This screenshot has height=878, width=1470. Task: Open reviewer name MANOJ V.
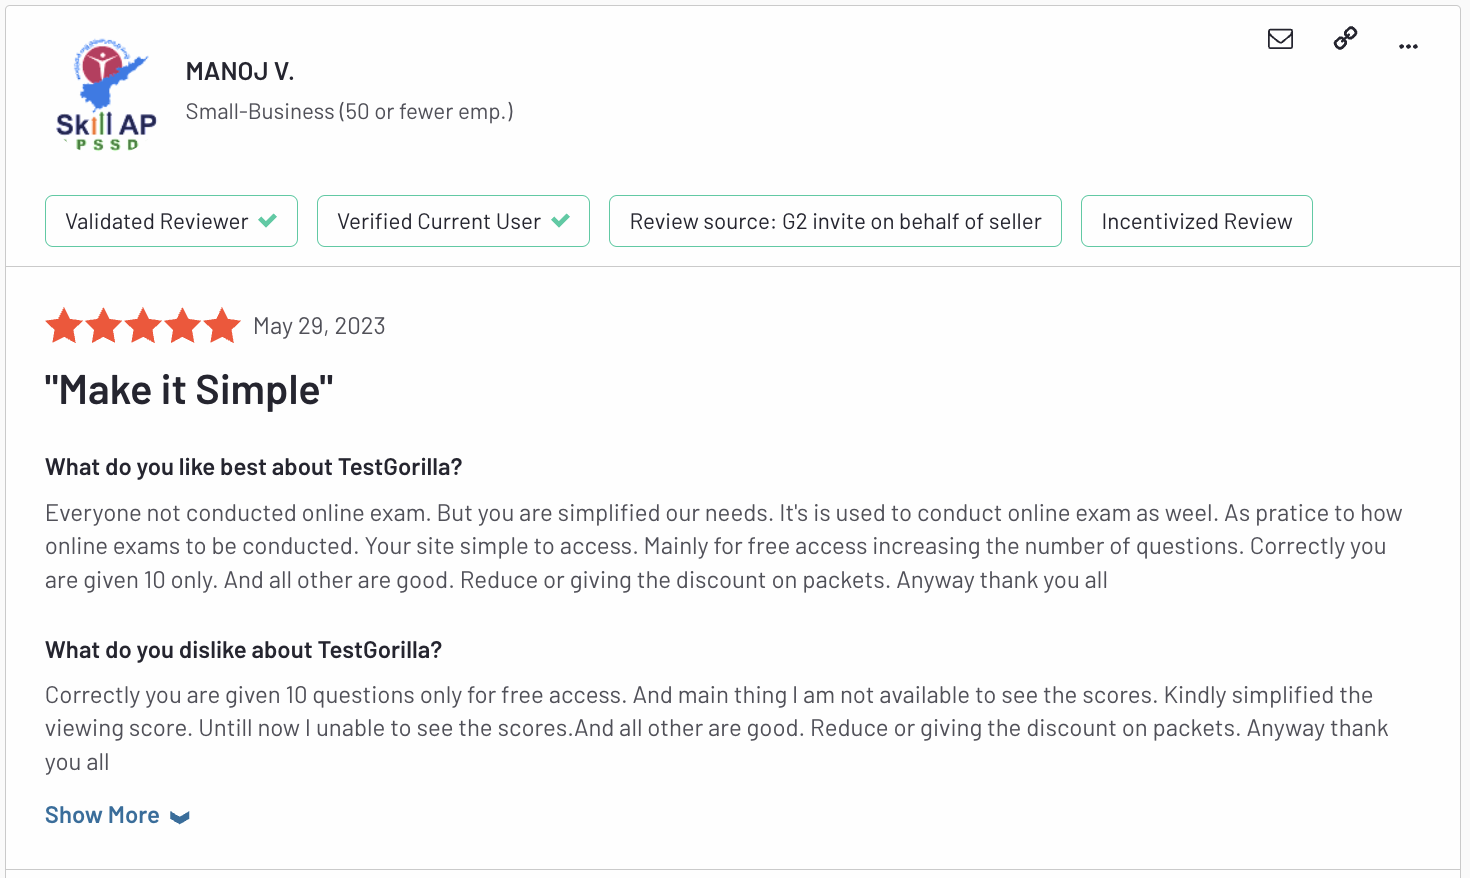point(240,71)
